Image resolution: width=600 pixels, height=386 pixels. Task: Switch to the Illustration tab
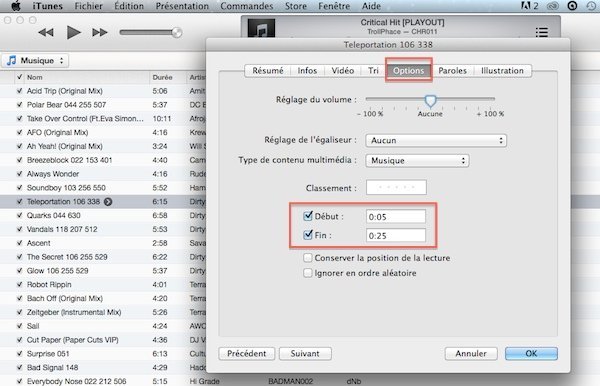tap(502, 71)
